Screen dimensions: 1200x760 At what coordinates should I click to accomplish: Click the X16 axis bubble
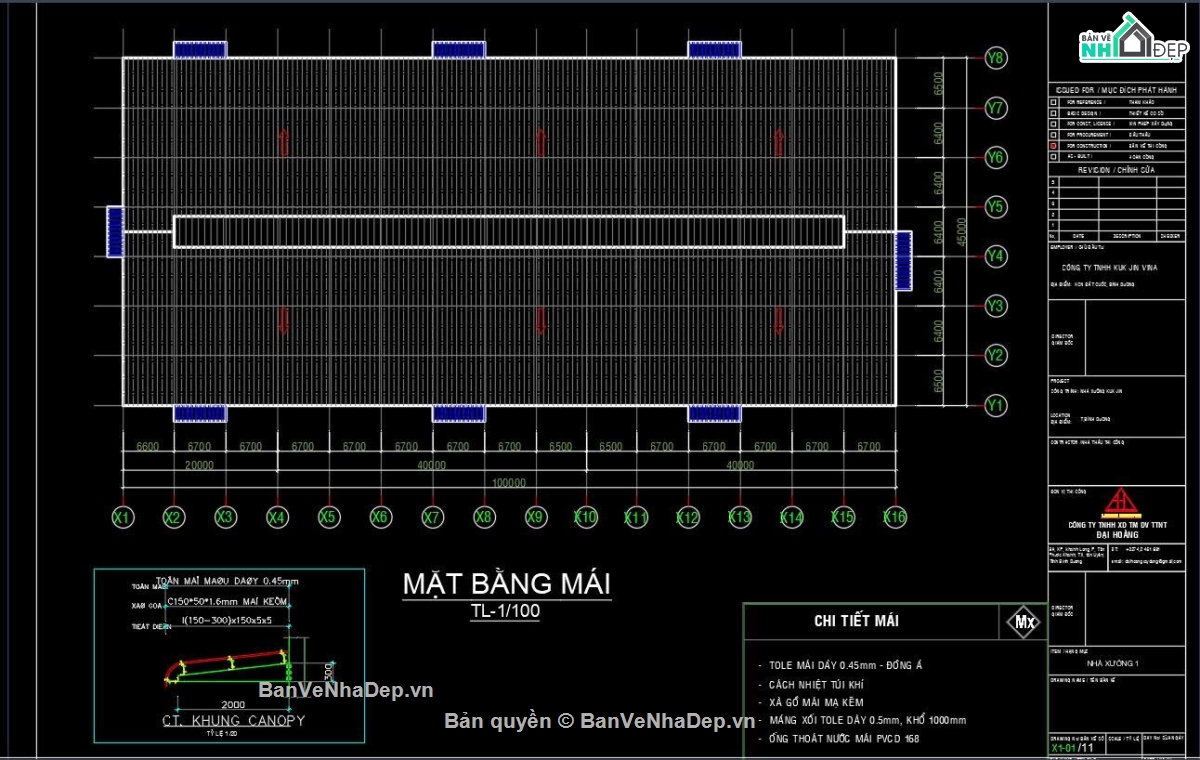pyautogui.click(x=895, y=517)
